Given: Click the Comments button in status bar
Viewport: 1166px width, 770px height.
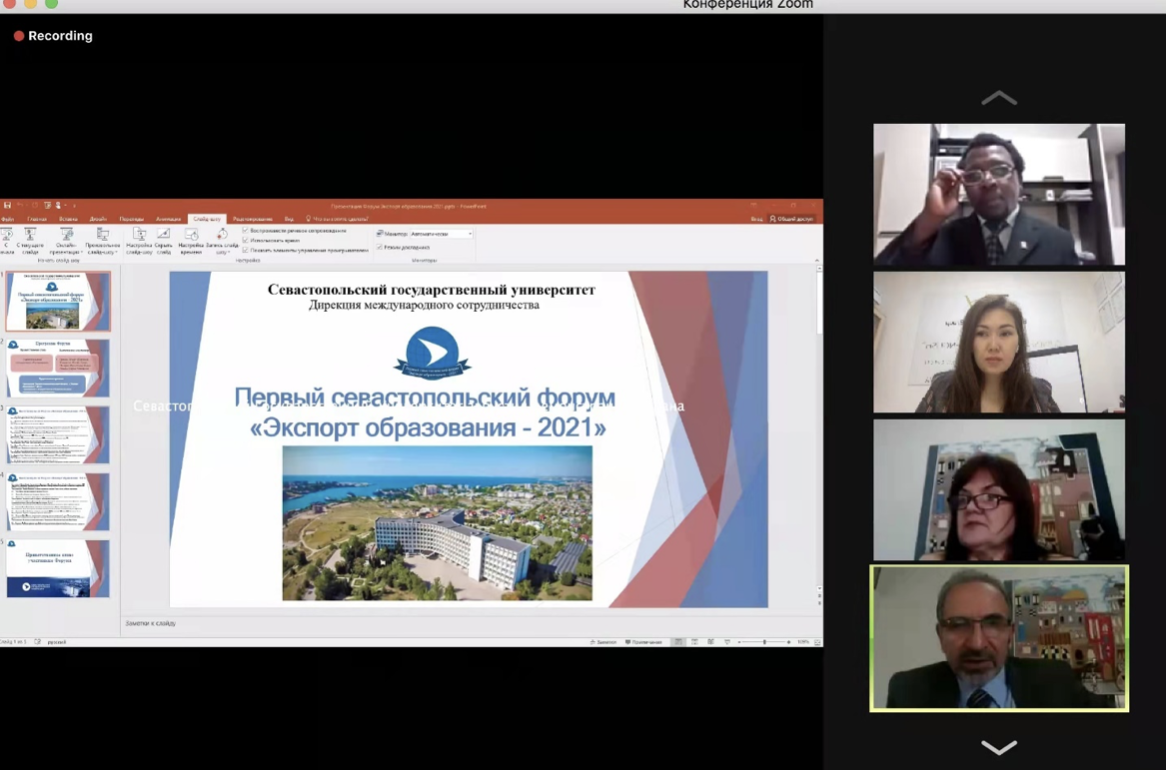Looking at the screenshot, I should click(x=643, y=642).
